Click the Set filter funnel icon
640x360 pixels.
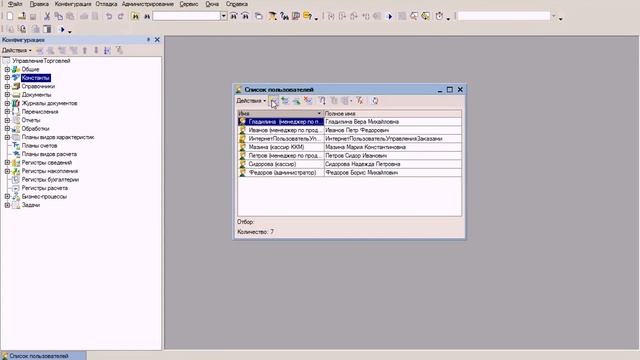point(322,101)
